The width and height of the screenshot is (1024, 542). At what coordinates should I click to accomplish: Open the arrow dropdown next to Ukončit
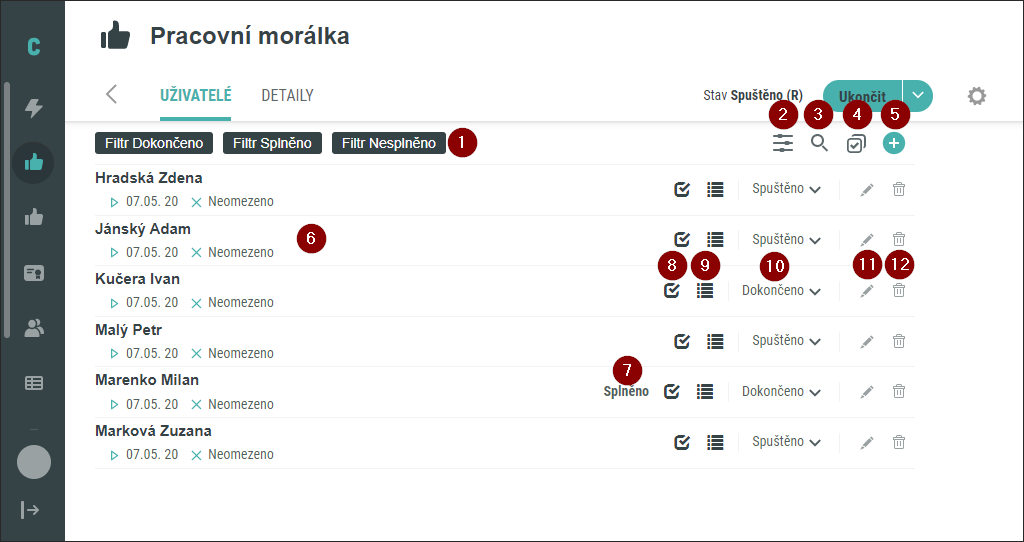pyautogui.click(x=918, y=95)
